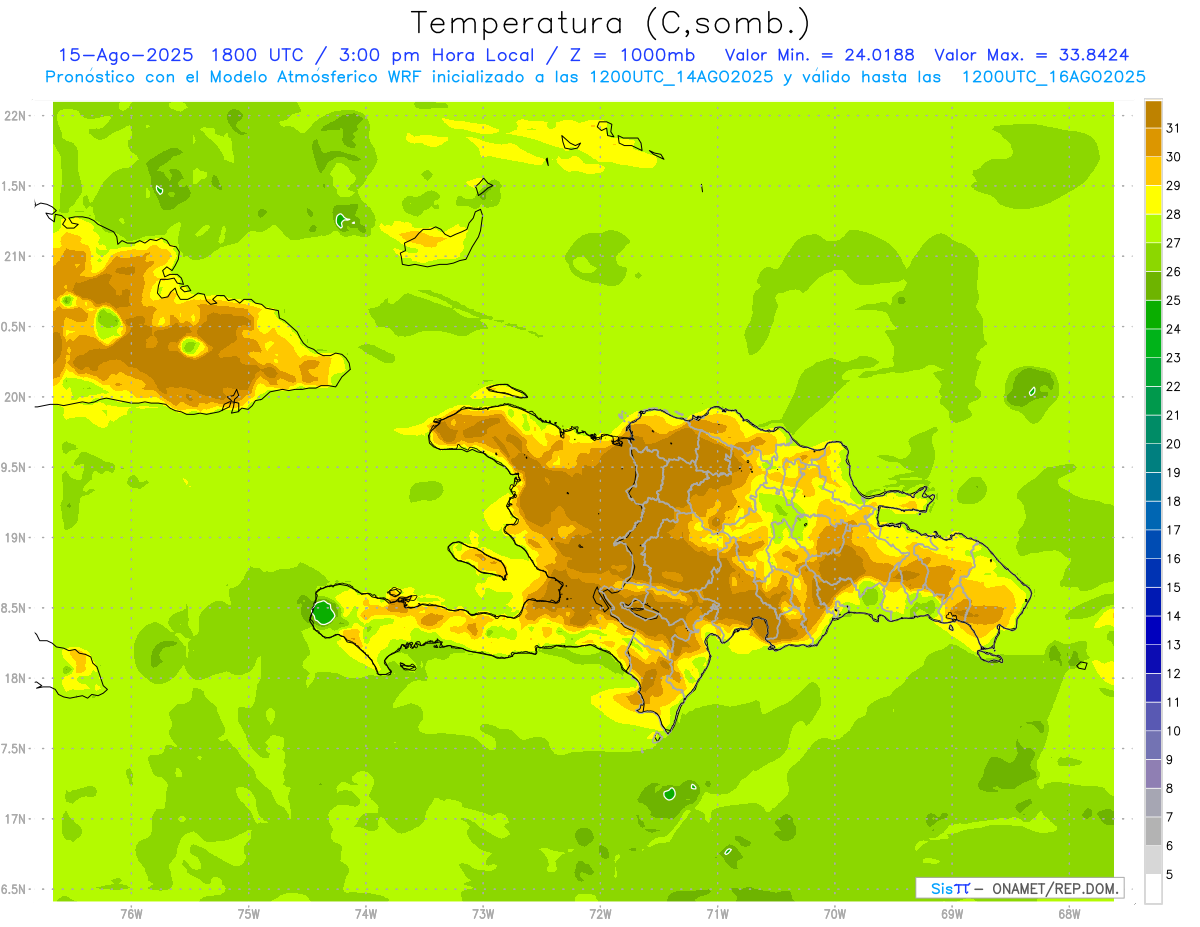
Task: Click the legend band between 30 and 31
Action: coord(1153,142)
